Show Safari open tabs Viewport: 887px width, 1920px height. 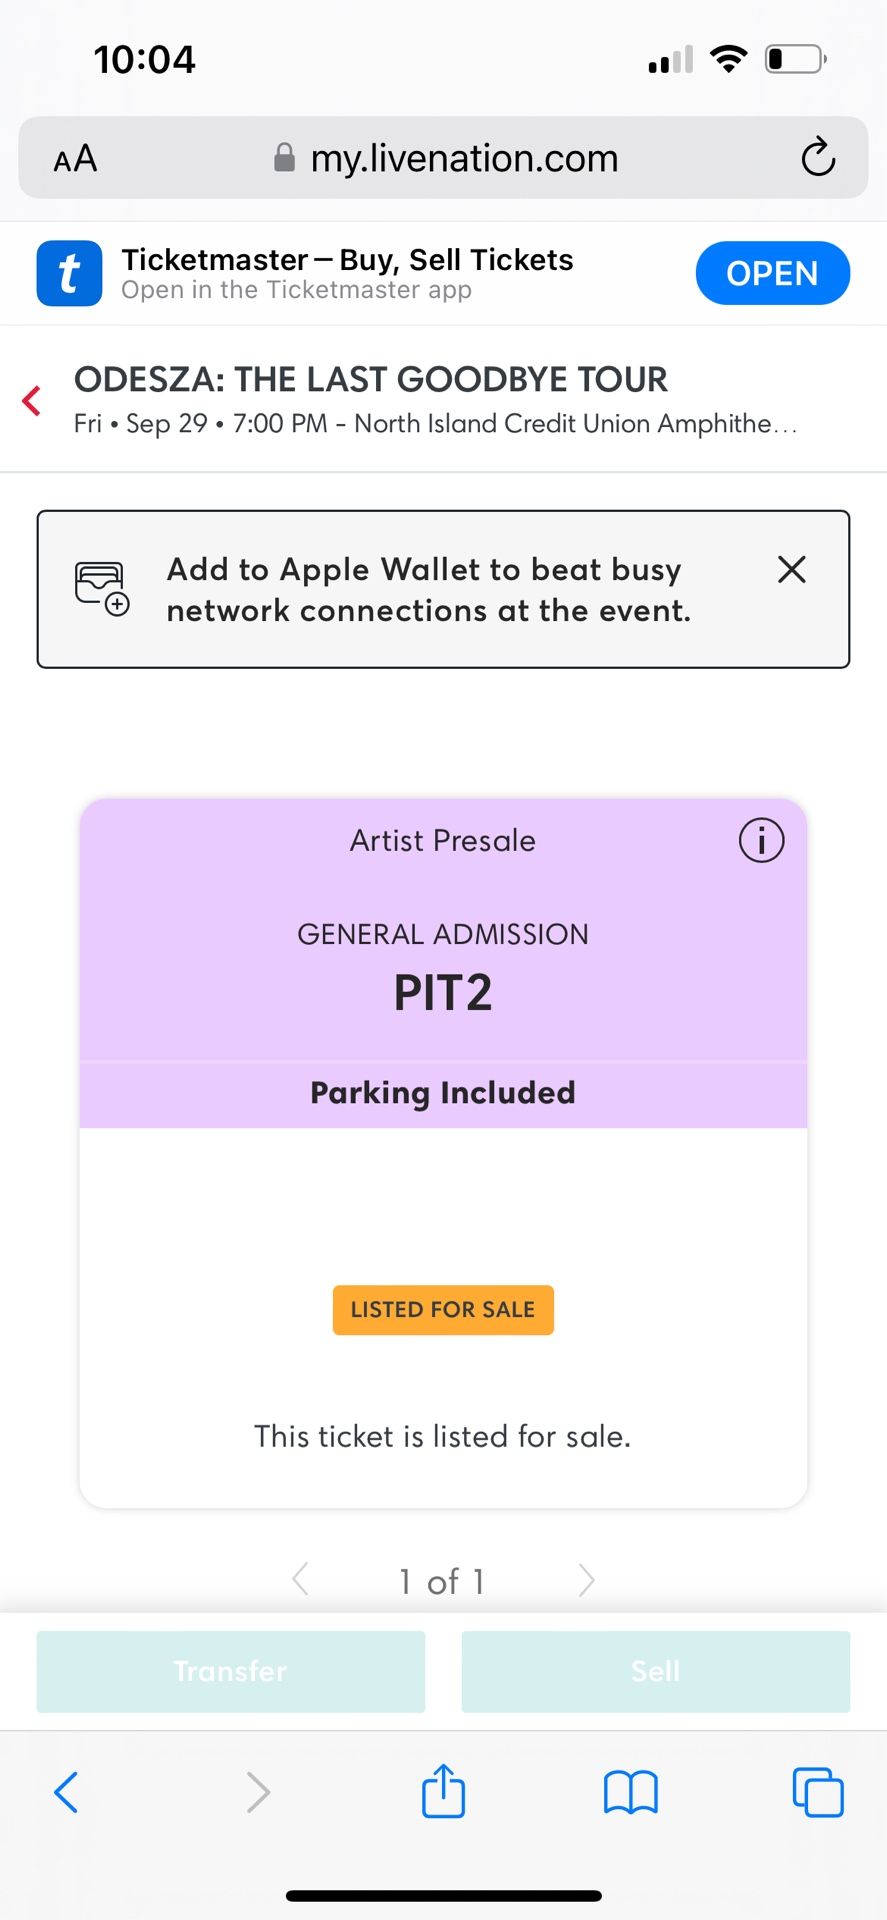click(817, 1792)
